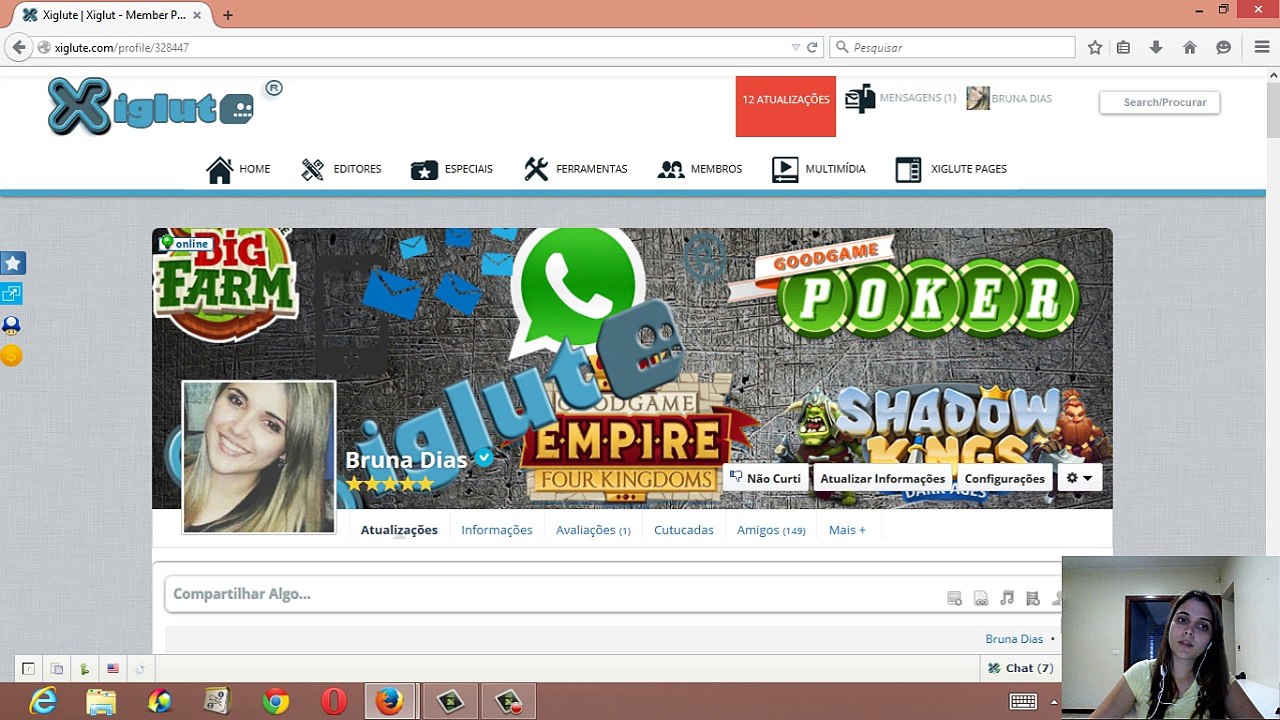Viewport: 1280px width, 720px height.
Task: Click the add photo share icon
Action: click(x=955, y=598)
